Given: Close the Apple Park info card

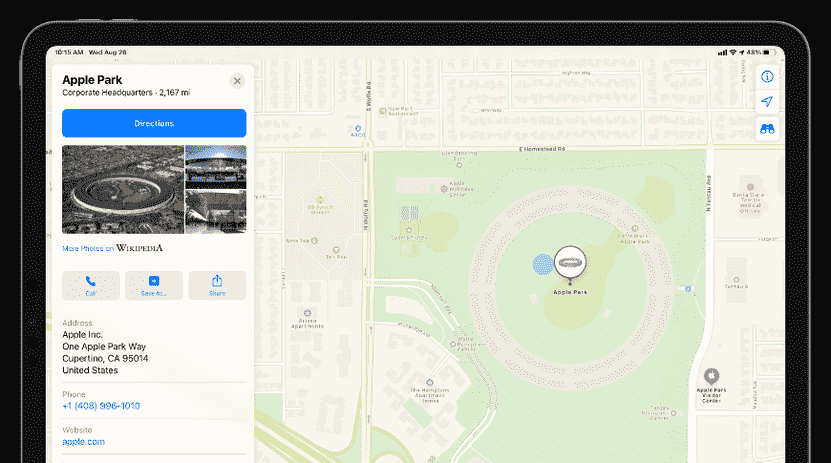Looking at the screenshot, I should [x=237, y=81].
